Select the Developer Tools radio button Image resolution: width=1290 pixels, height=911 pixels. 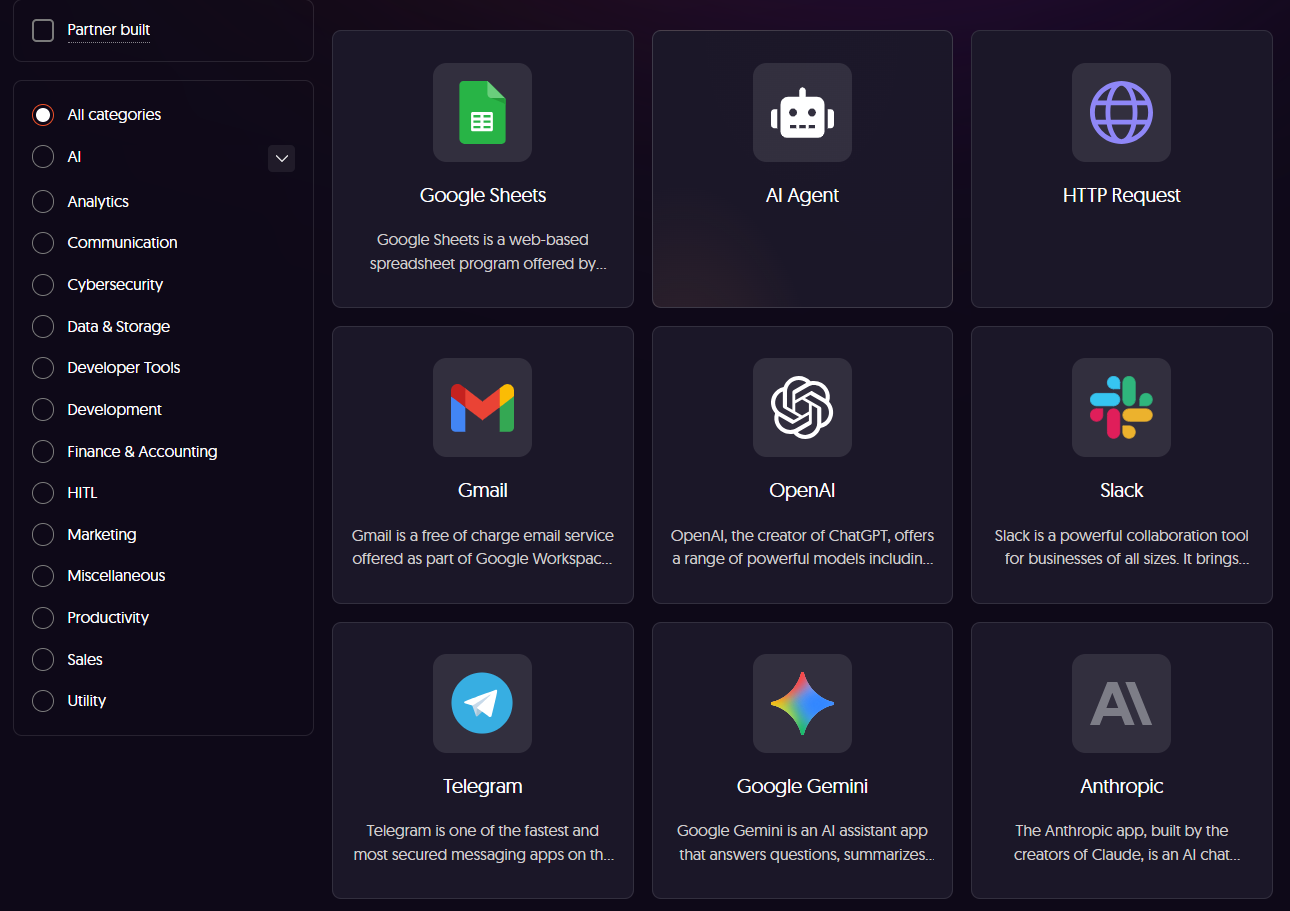click(x=43, y=368)
